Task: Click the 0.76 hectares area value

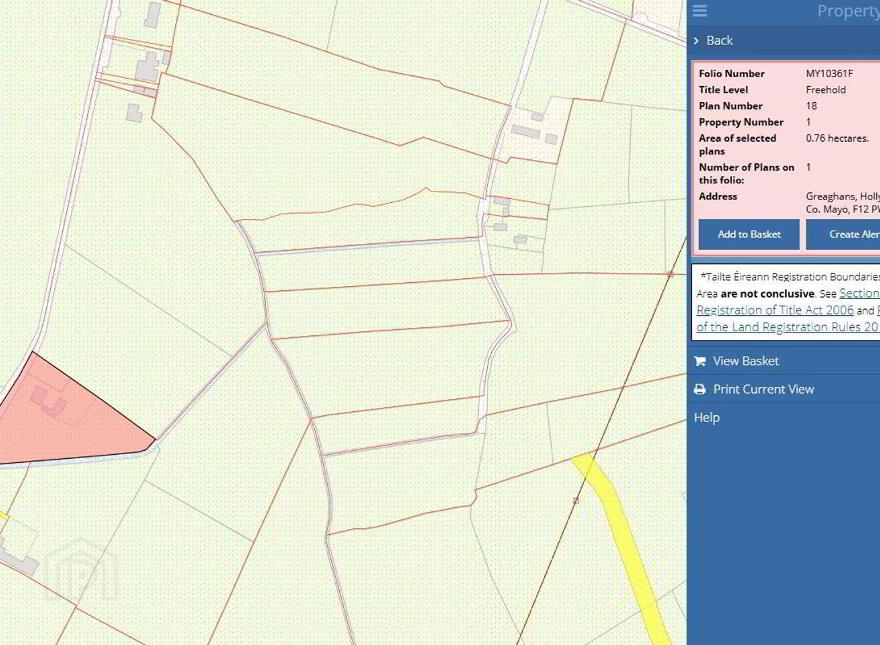Action: 837,138
